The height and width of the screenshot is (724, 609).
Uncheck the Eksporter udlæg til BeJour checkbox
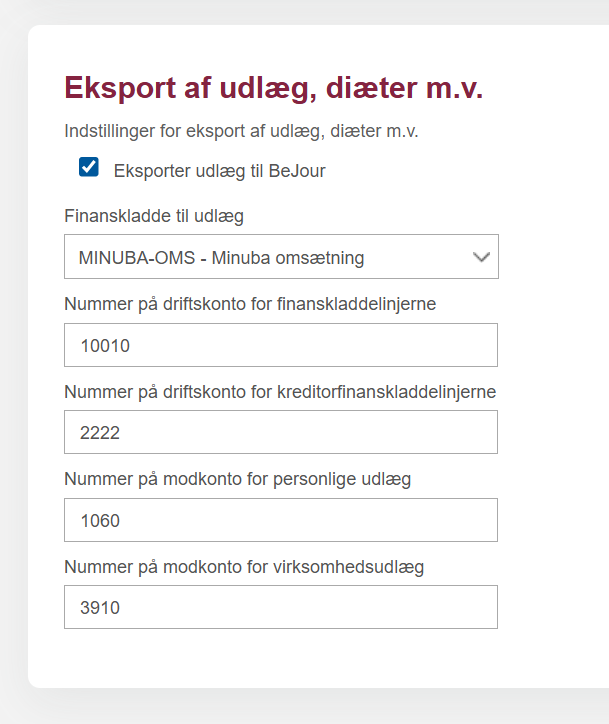pos(89,167)
